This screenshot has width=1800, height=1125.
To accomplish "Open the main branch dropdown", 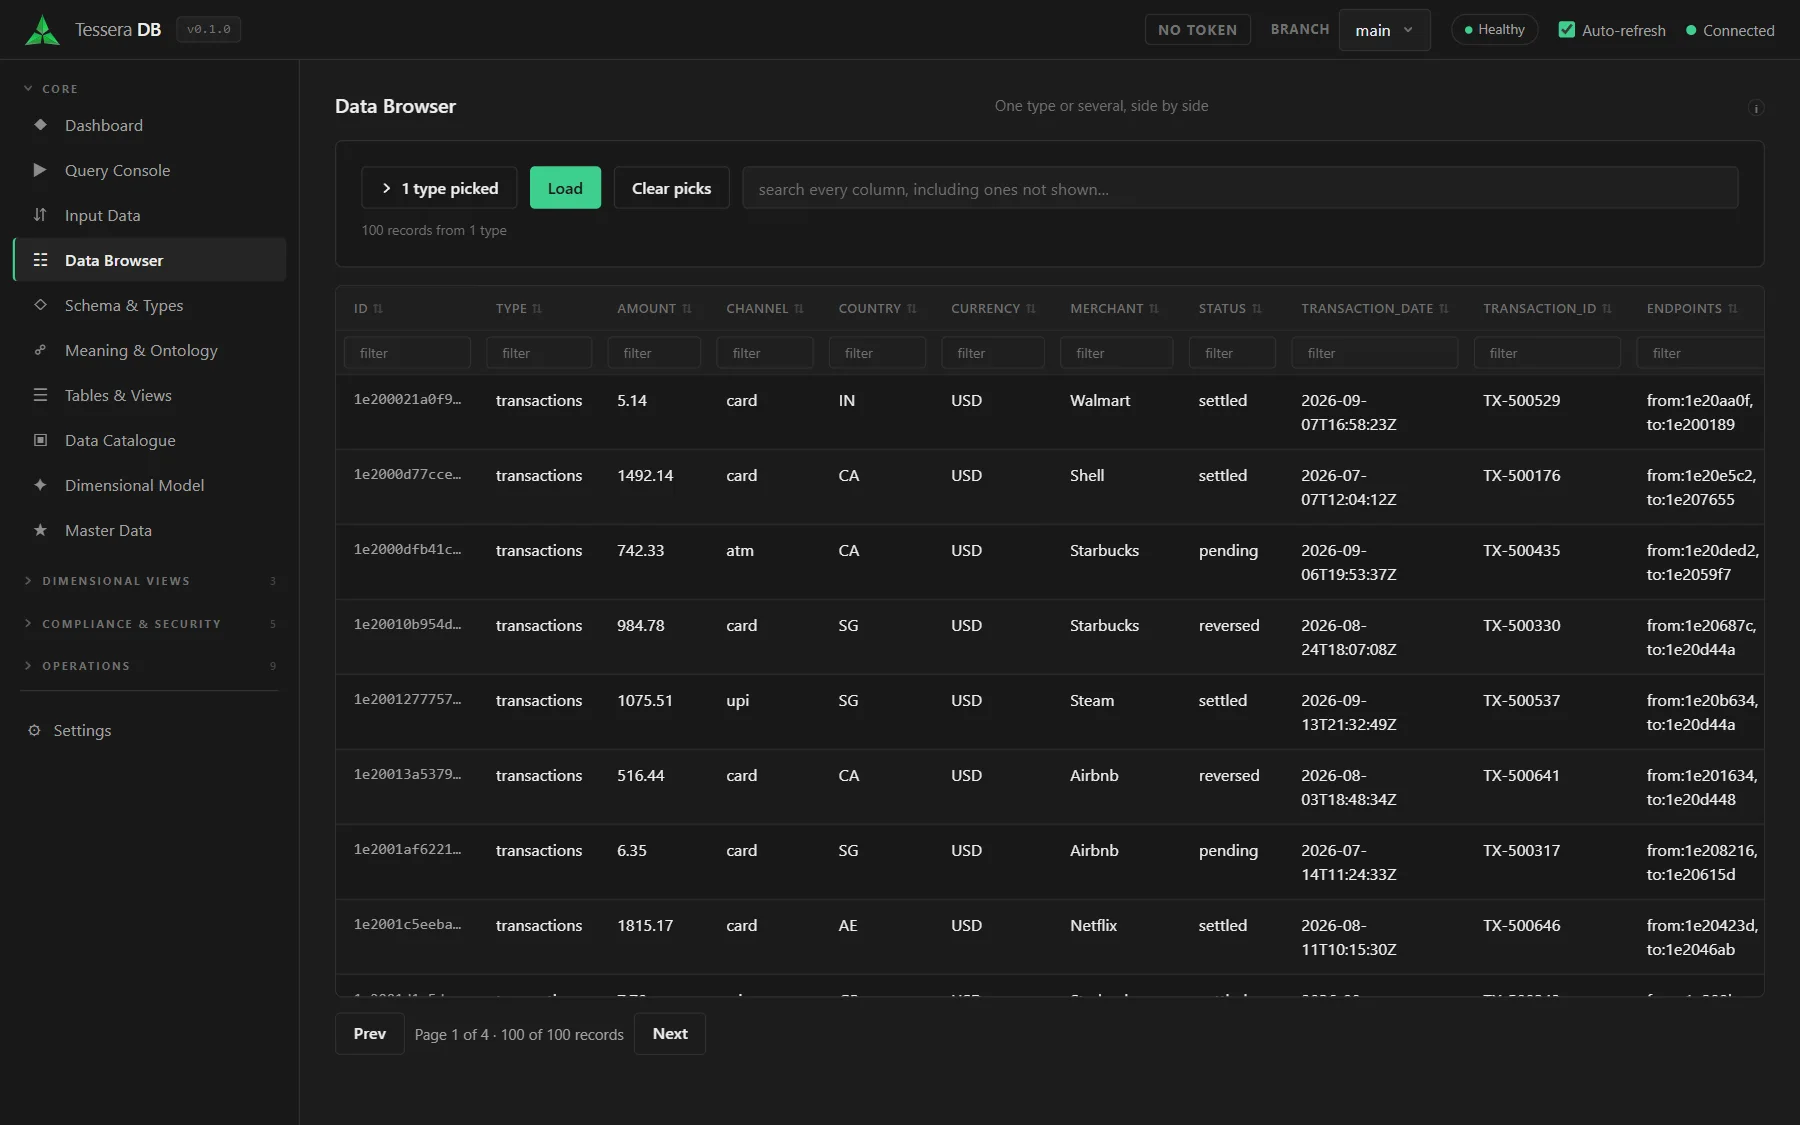I will click(x=1384, y=30).
